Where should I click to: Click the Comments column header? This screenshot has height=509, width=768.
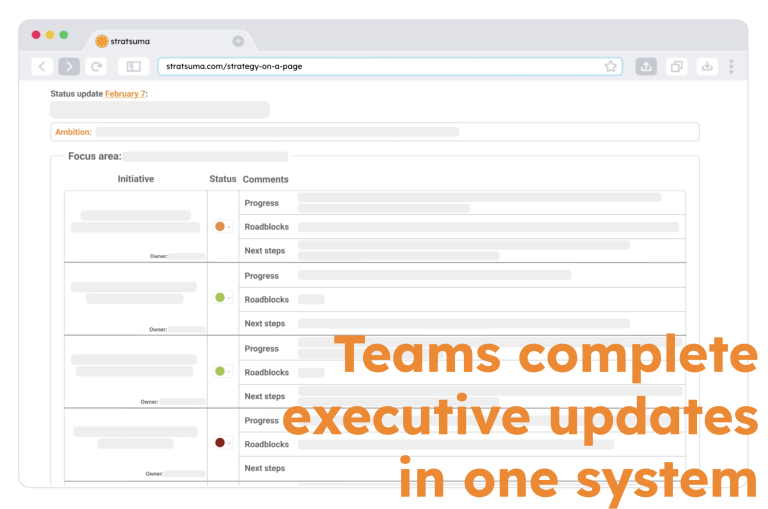[x=265, y=179]
